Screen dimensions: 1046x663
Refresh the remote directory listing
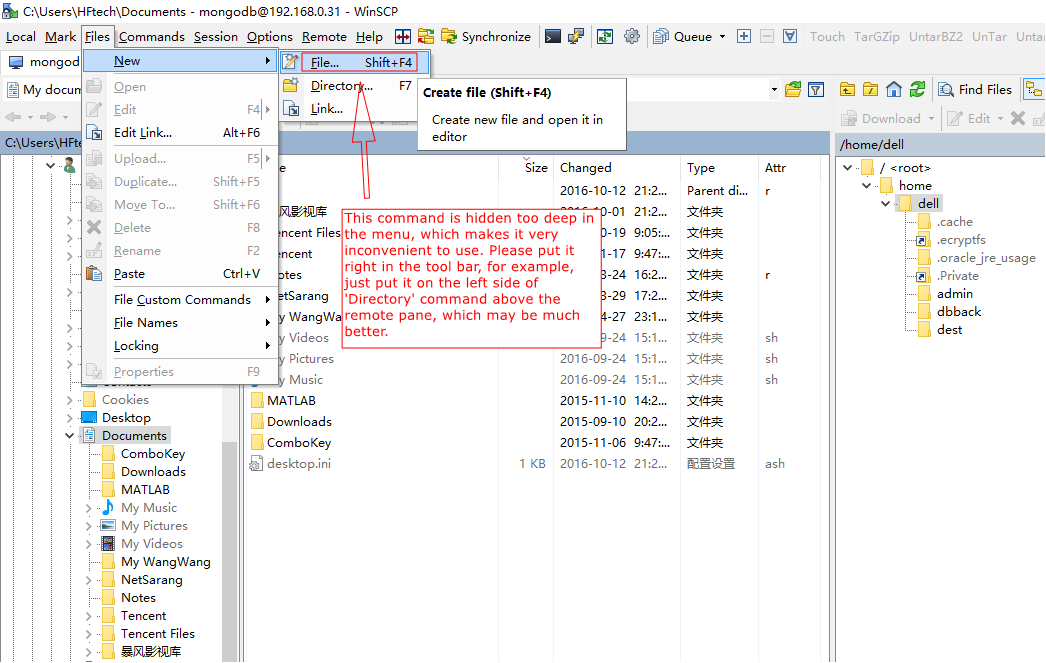tap(917, 90)
